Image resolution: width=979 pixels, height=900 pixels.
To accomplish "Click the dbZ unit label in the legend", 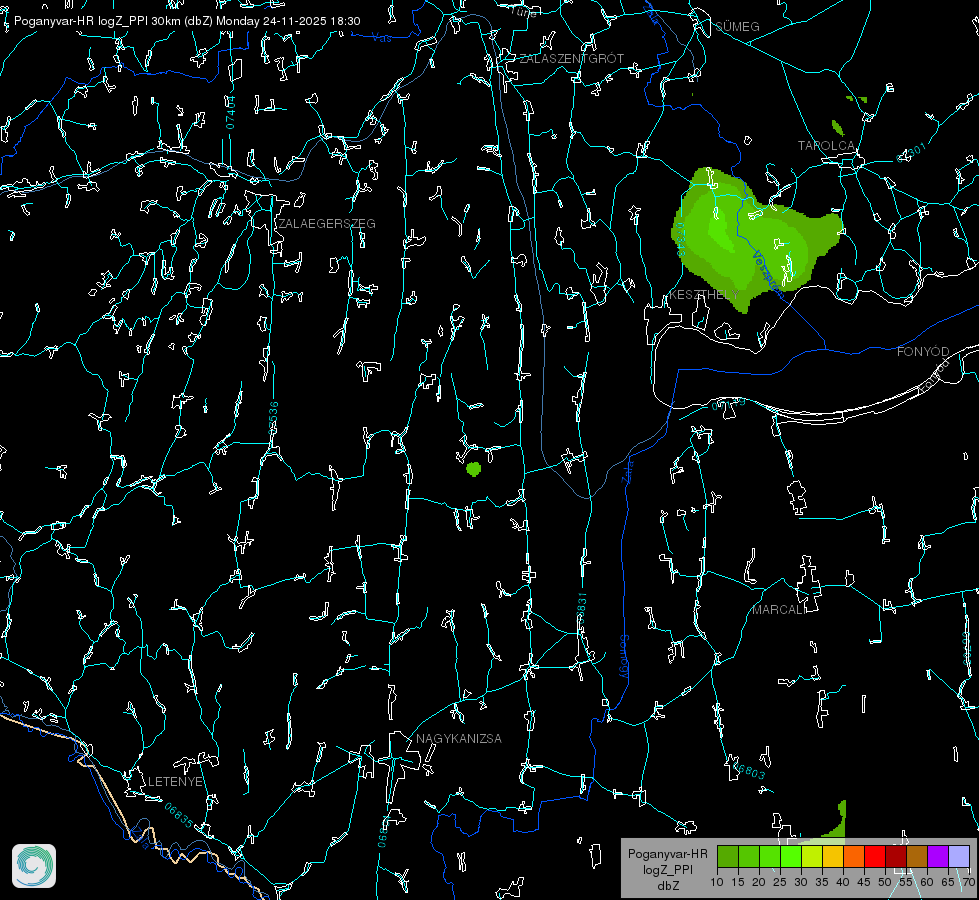I will point(667,886).
